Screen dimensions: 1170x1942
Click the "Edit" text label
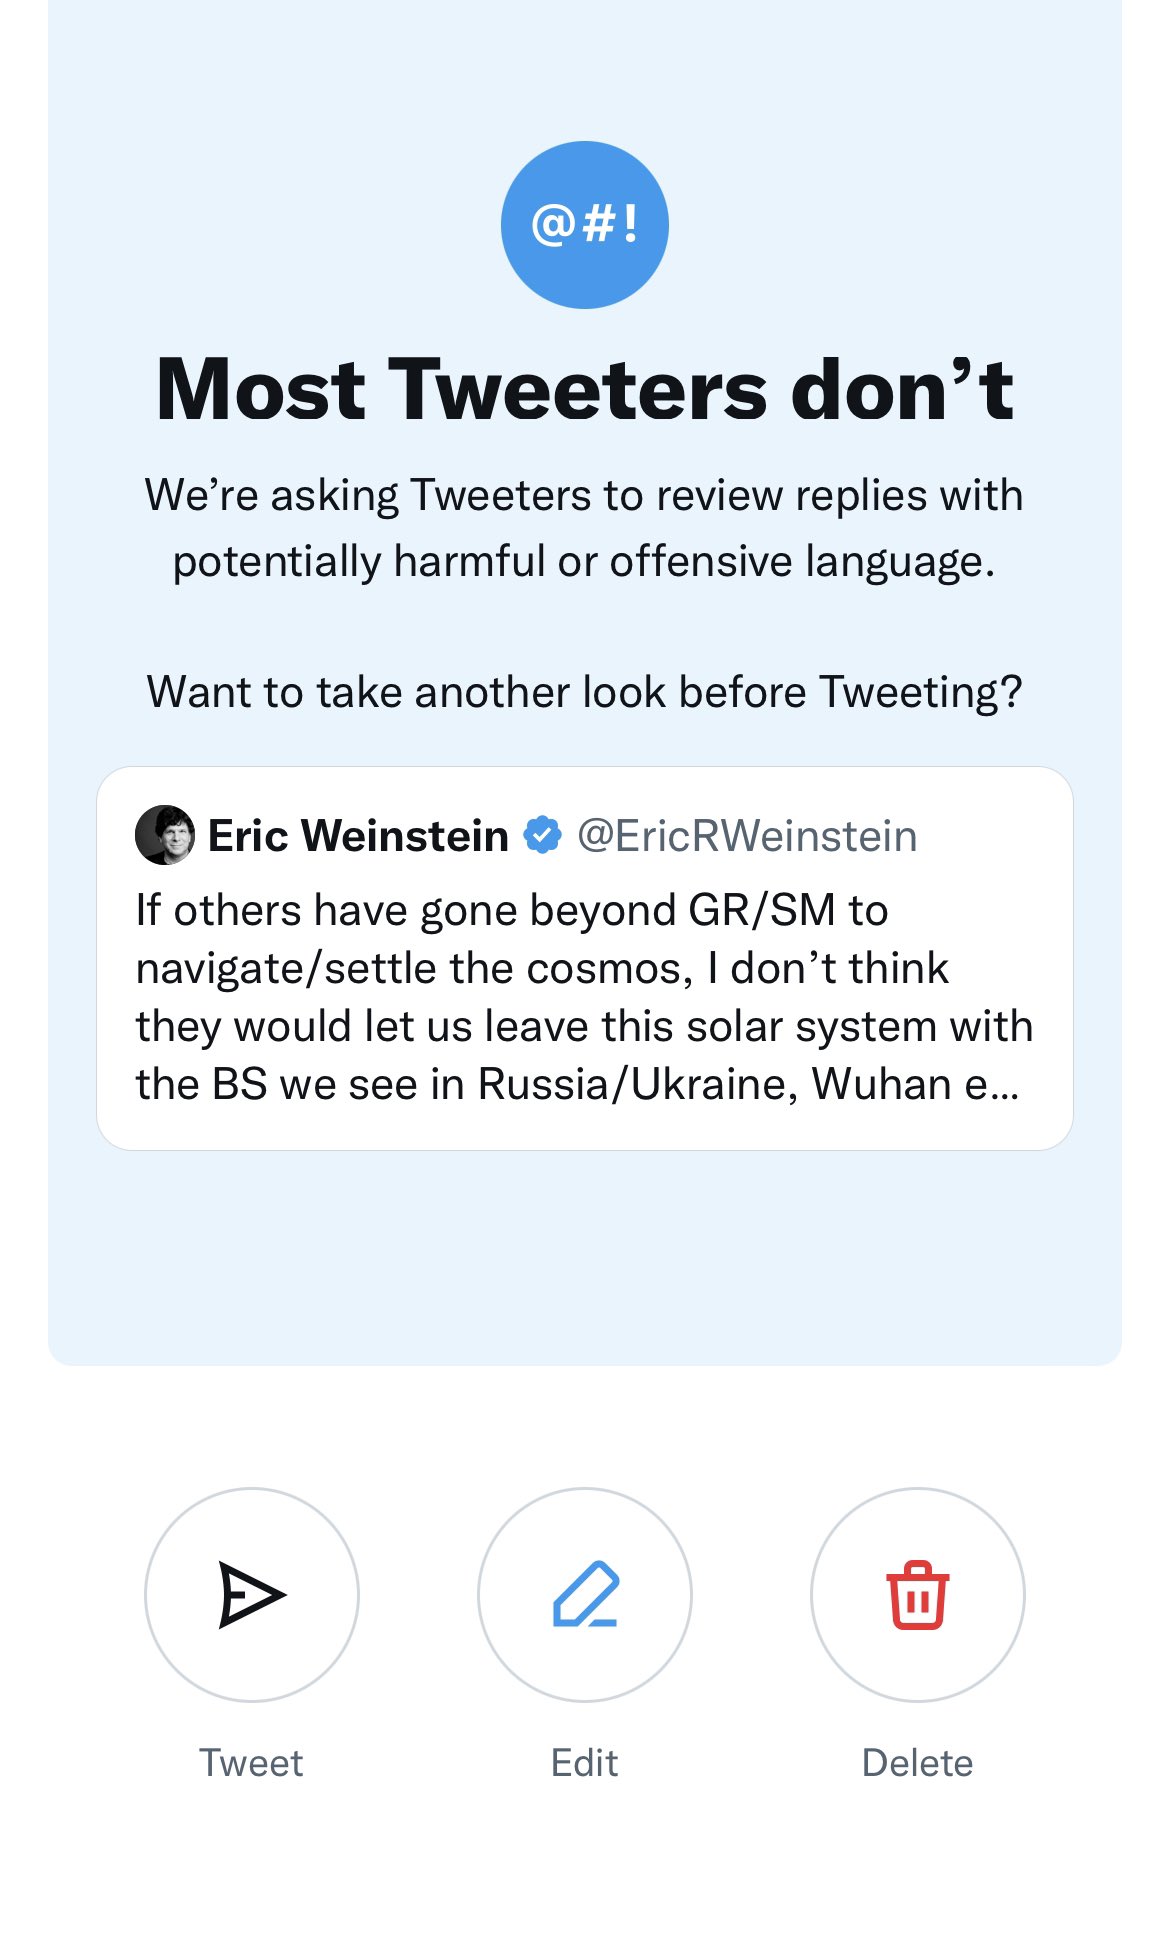click(x=584, y=1763)
